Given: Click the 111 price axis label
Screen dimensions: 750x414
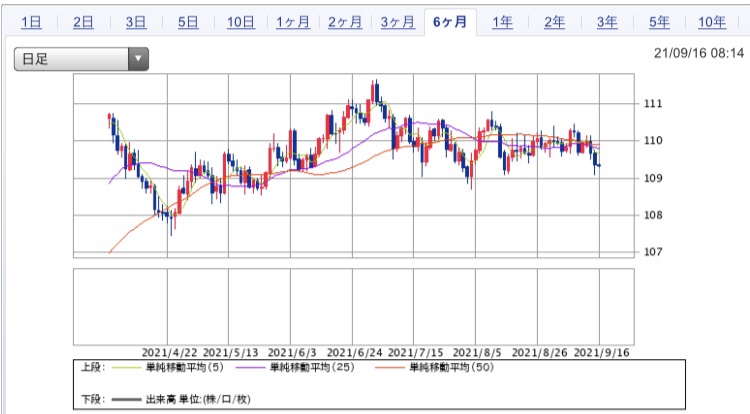Looking at the screenshot, I should tap(653, 103).
